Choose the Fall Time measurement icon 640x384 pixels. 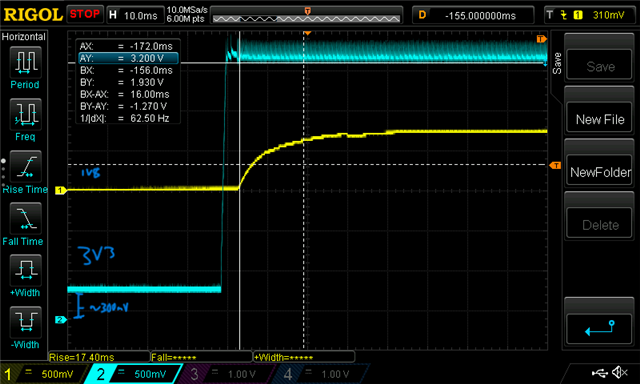[x=25, y=218]
